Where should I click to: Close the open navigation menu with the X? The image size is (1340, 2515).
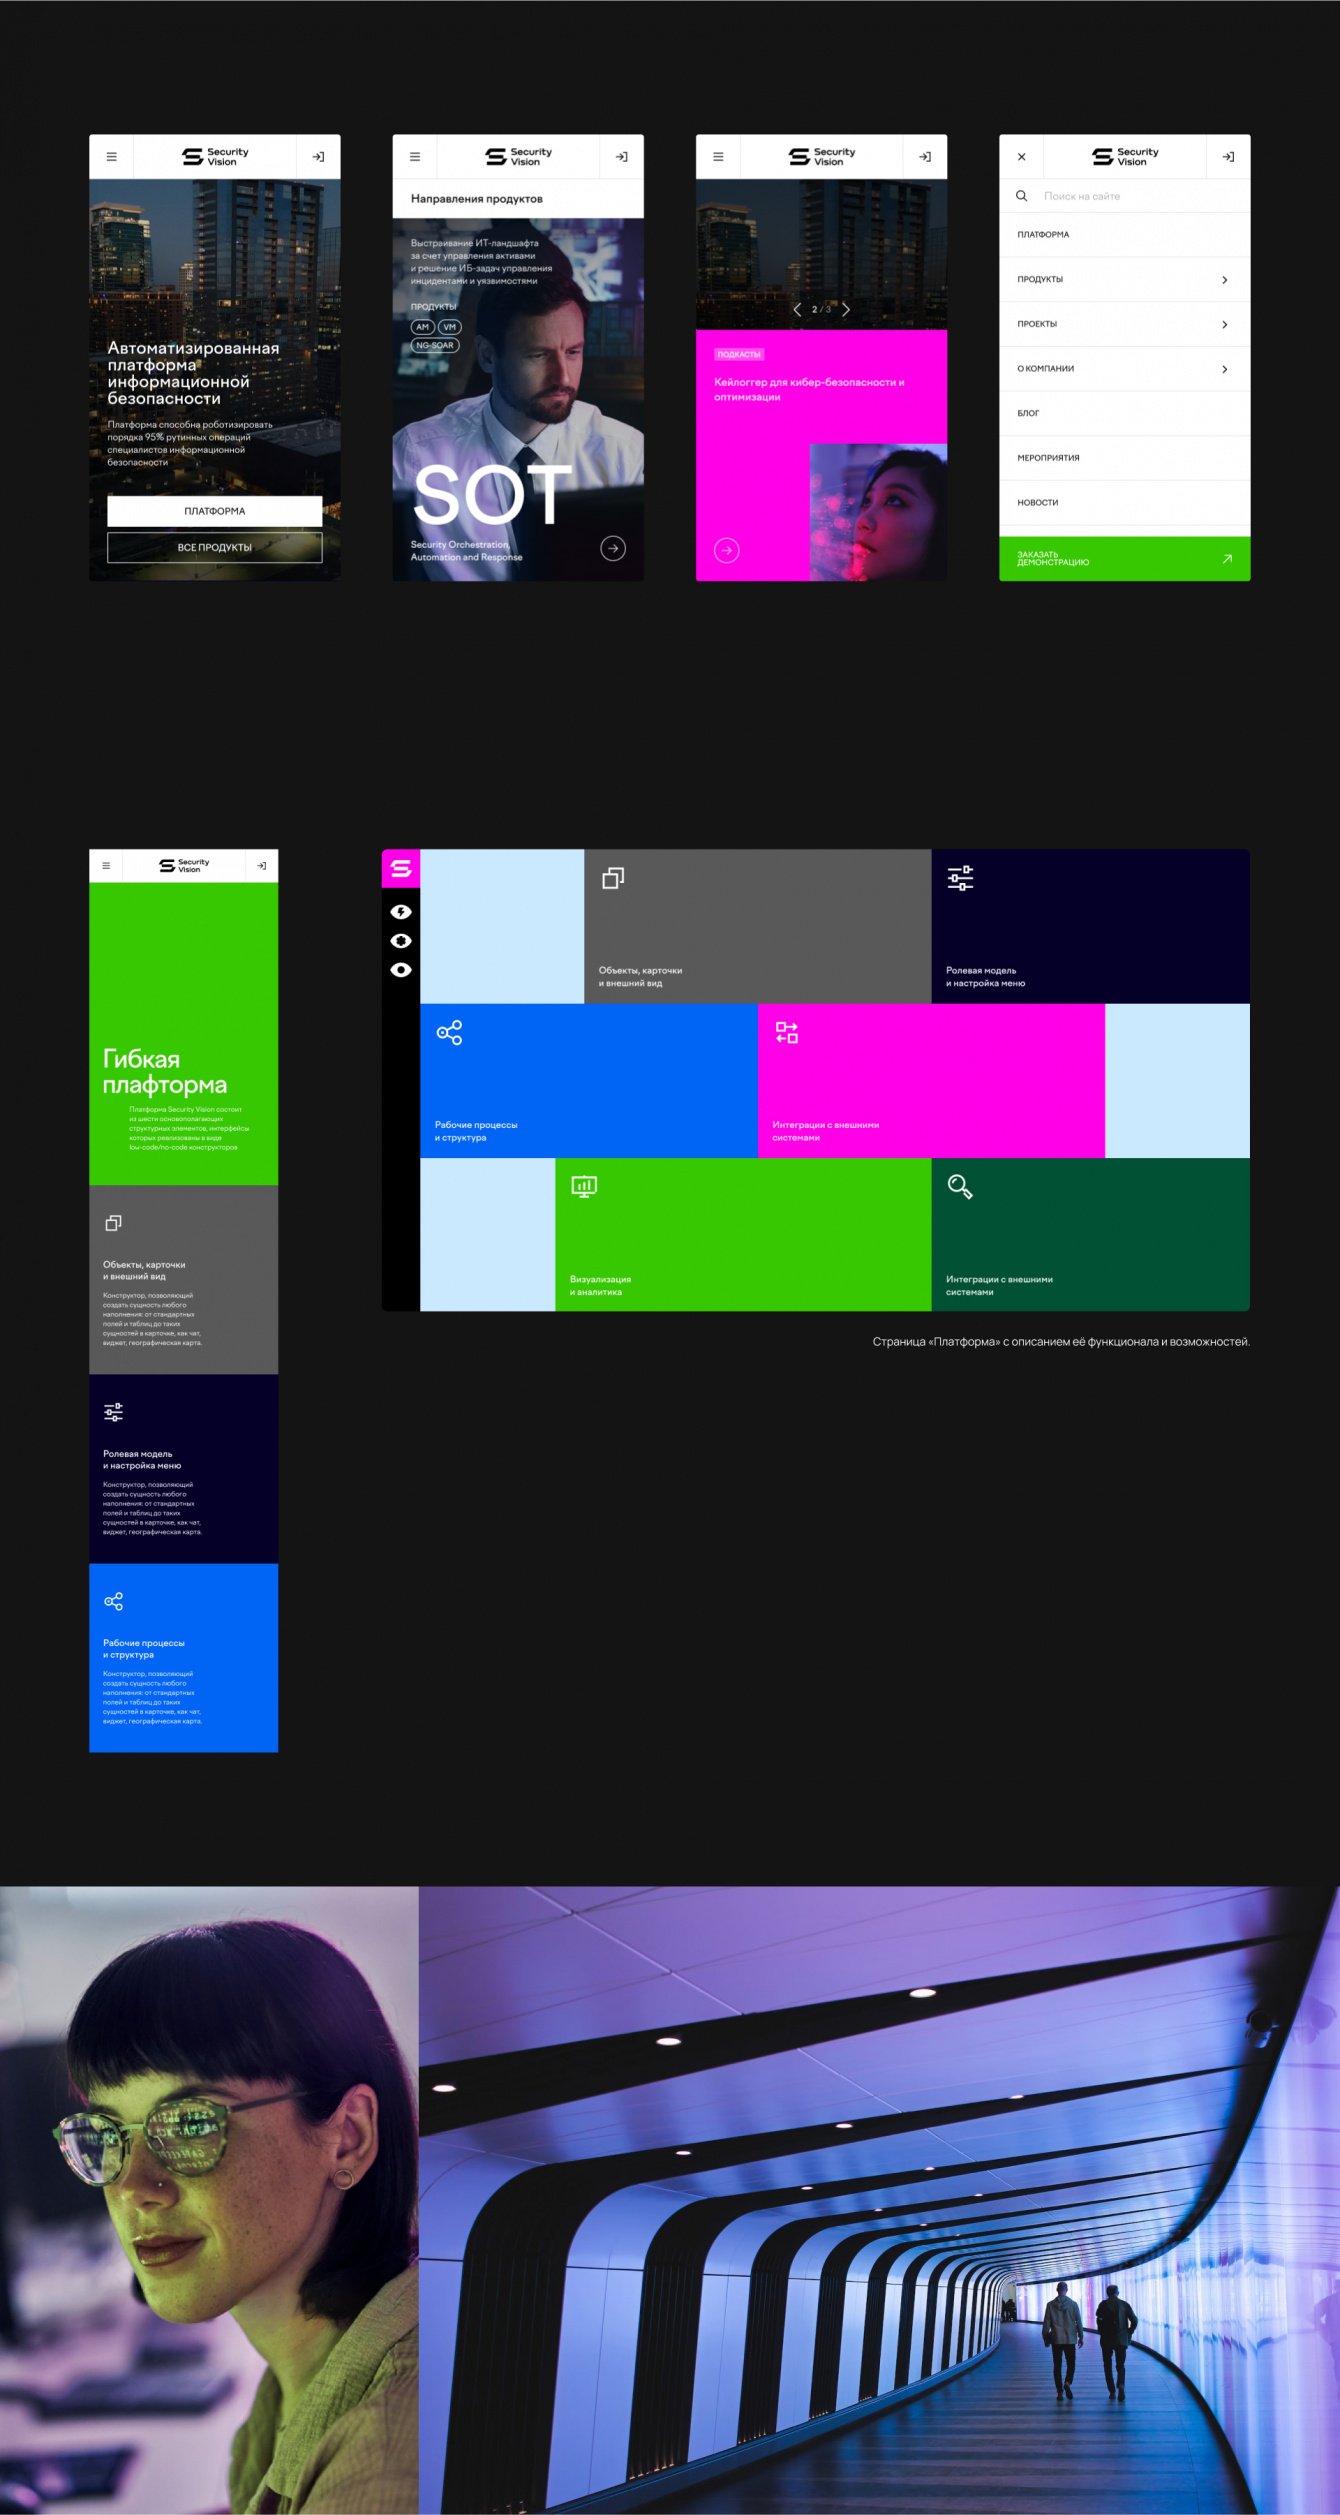pos(1021,157)
